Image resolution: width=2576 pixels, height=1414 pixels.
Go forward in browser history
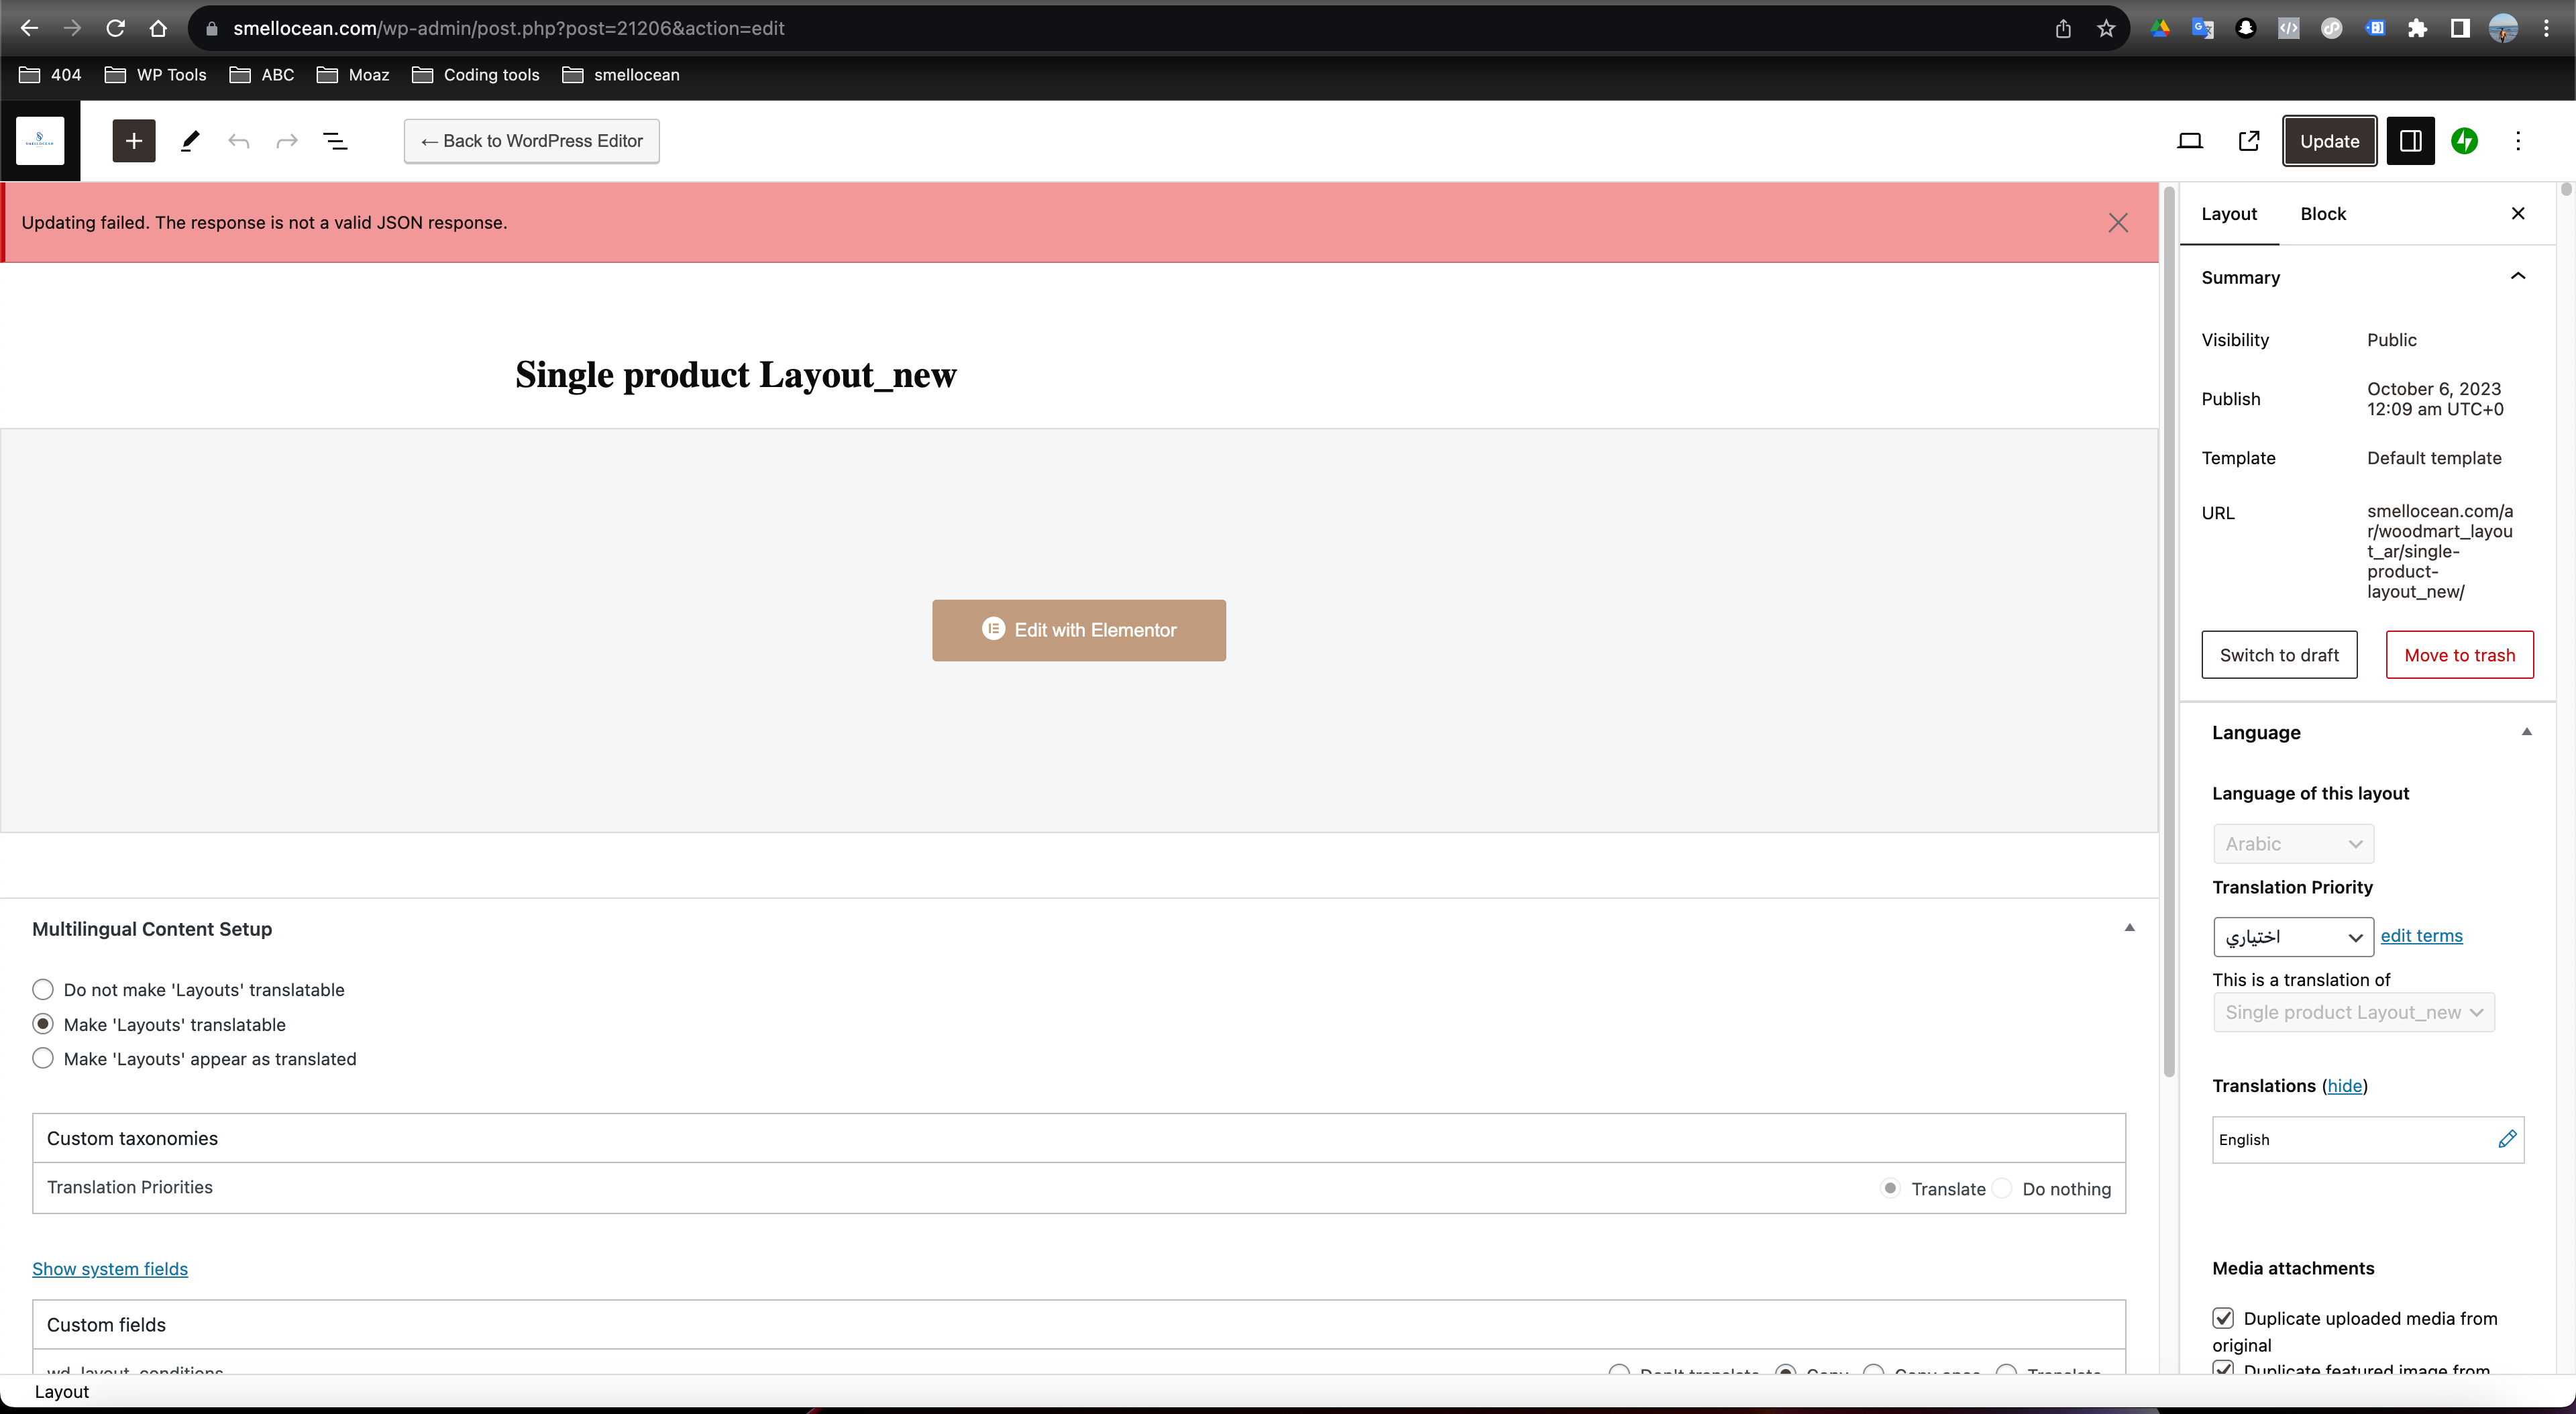pyautogui.click(x=72, y=28)
